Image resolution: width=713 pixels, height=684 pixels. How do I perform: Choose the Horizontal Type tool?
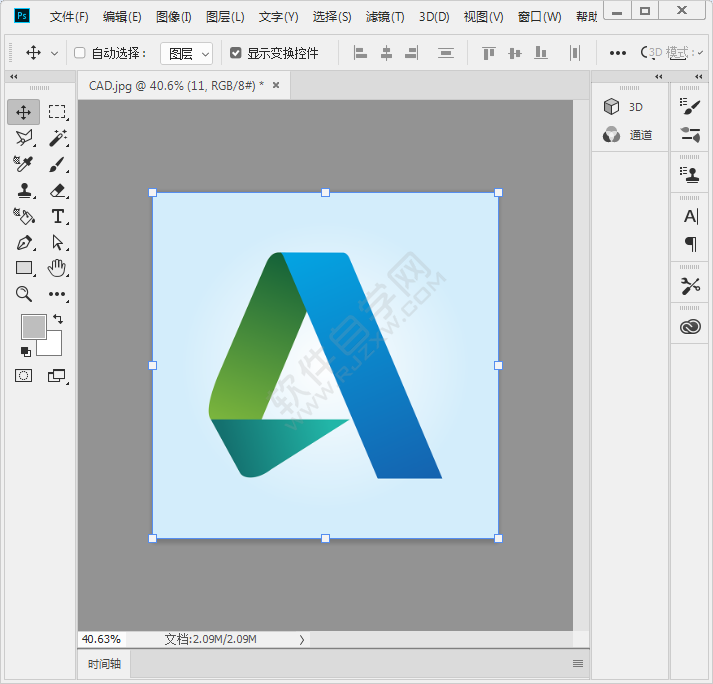(x=58, y=216)
